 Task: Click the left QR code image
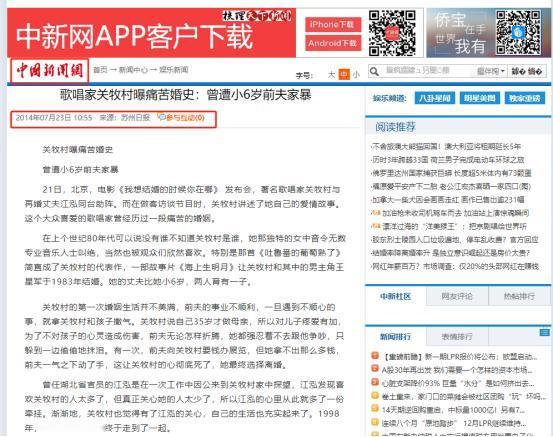pyautogui.click(x=392, y=33)
